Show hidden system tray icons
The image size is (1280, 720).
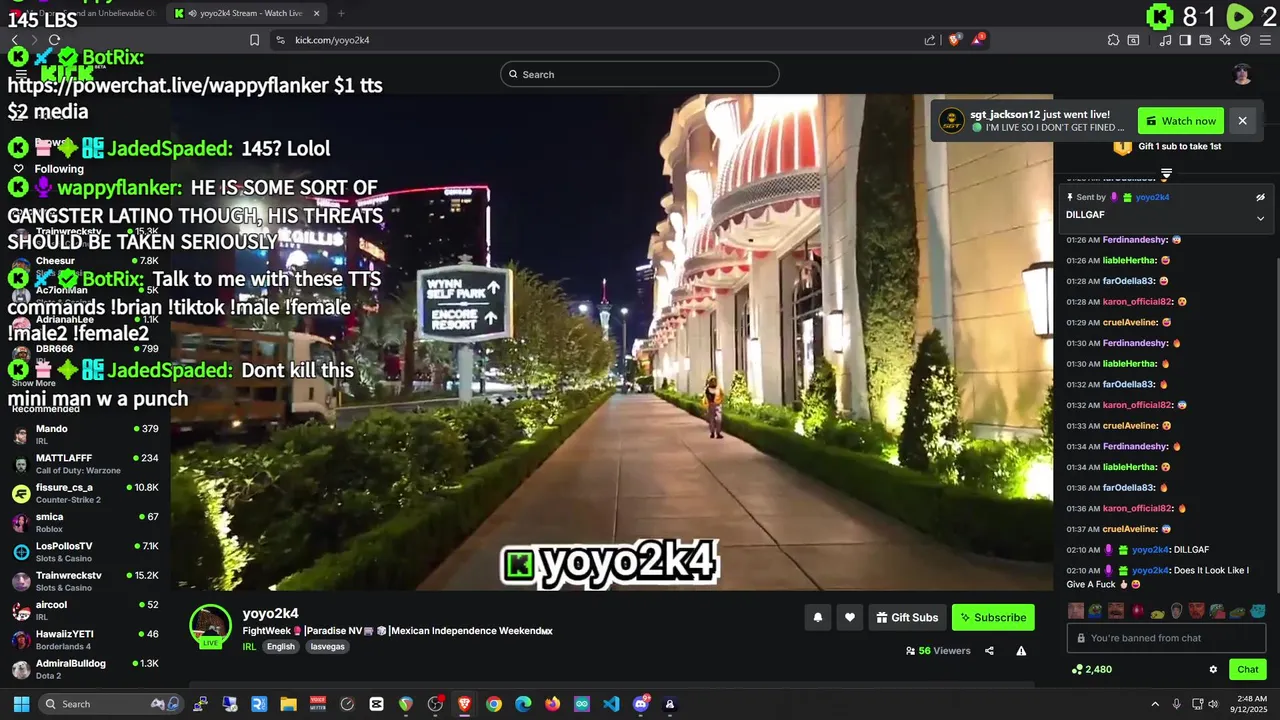click(x=1155, y=704)
